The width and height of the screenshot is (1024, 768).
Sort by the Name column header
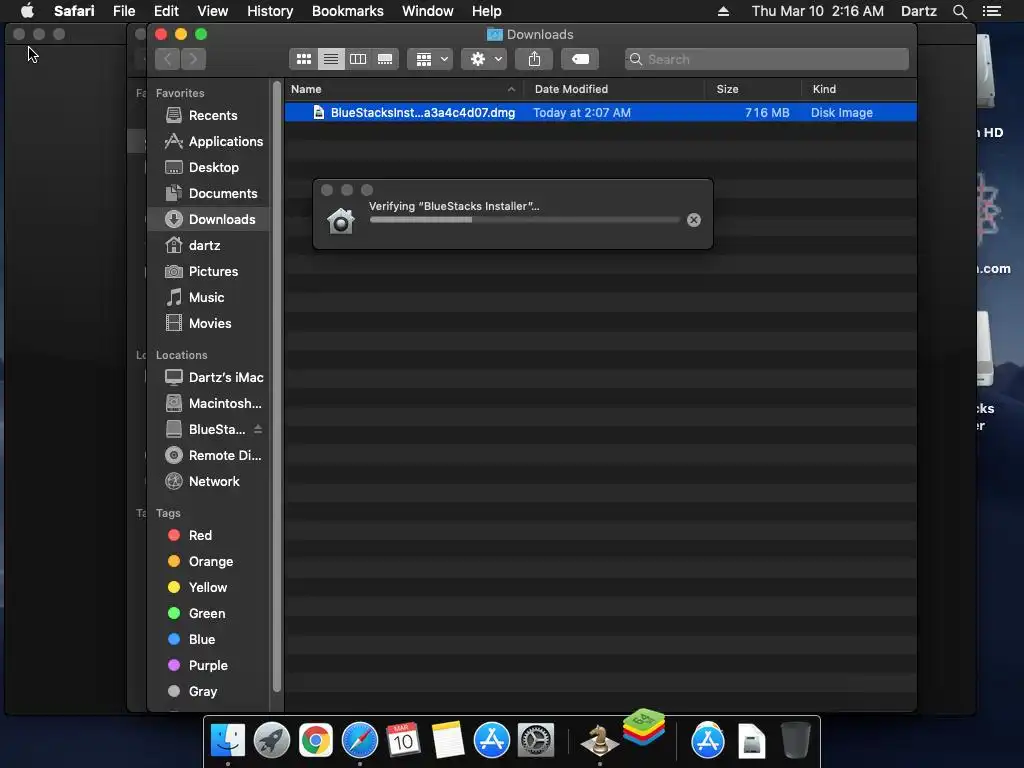point(306,89)
